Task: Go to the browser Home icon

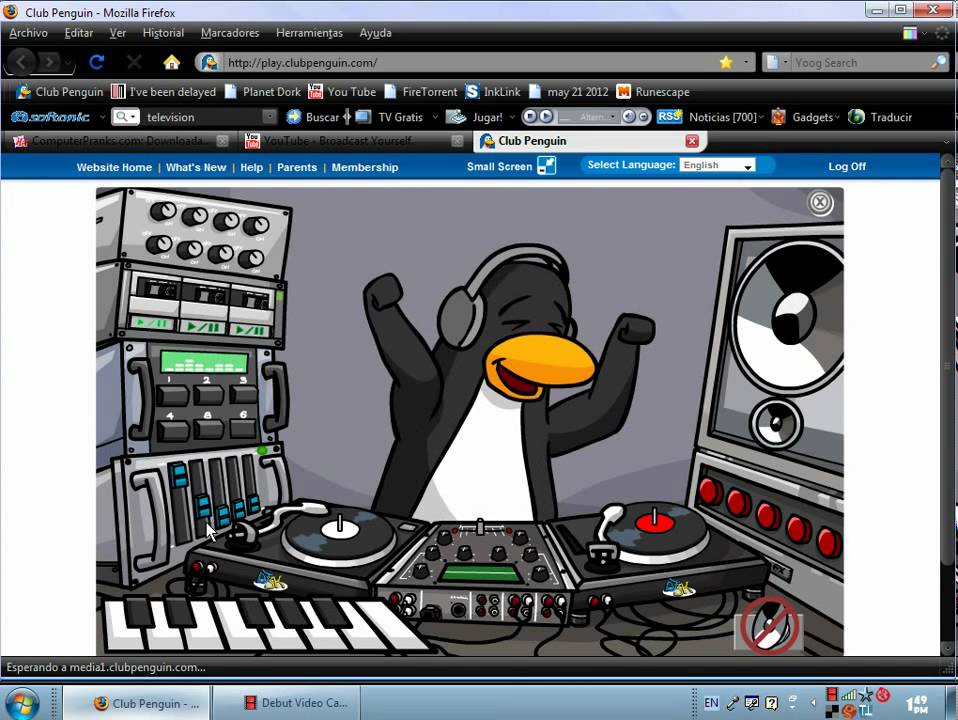Action: coord(172,62)
